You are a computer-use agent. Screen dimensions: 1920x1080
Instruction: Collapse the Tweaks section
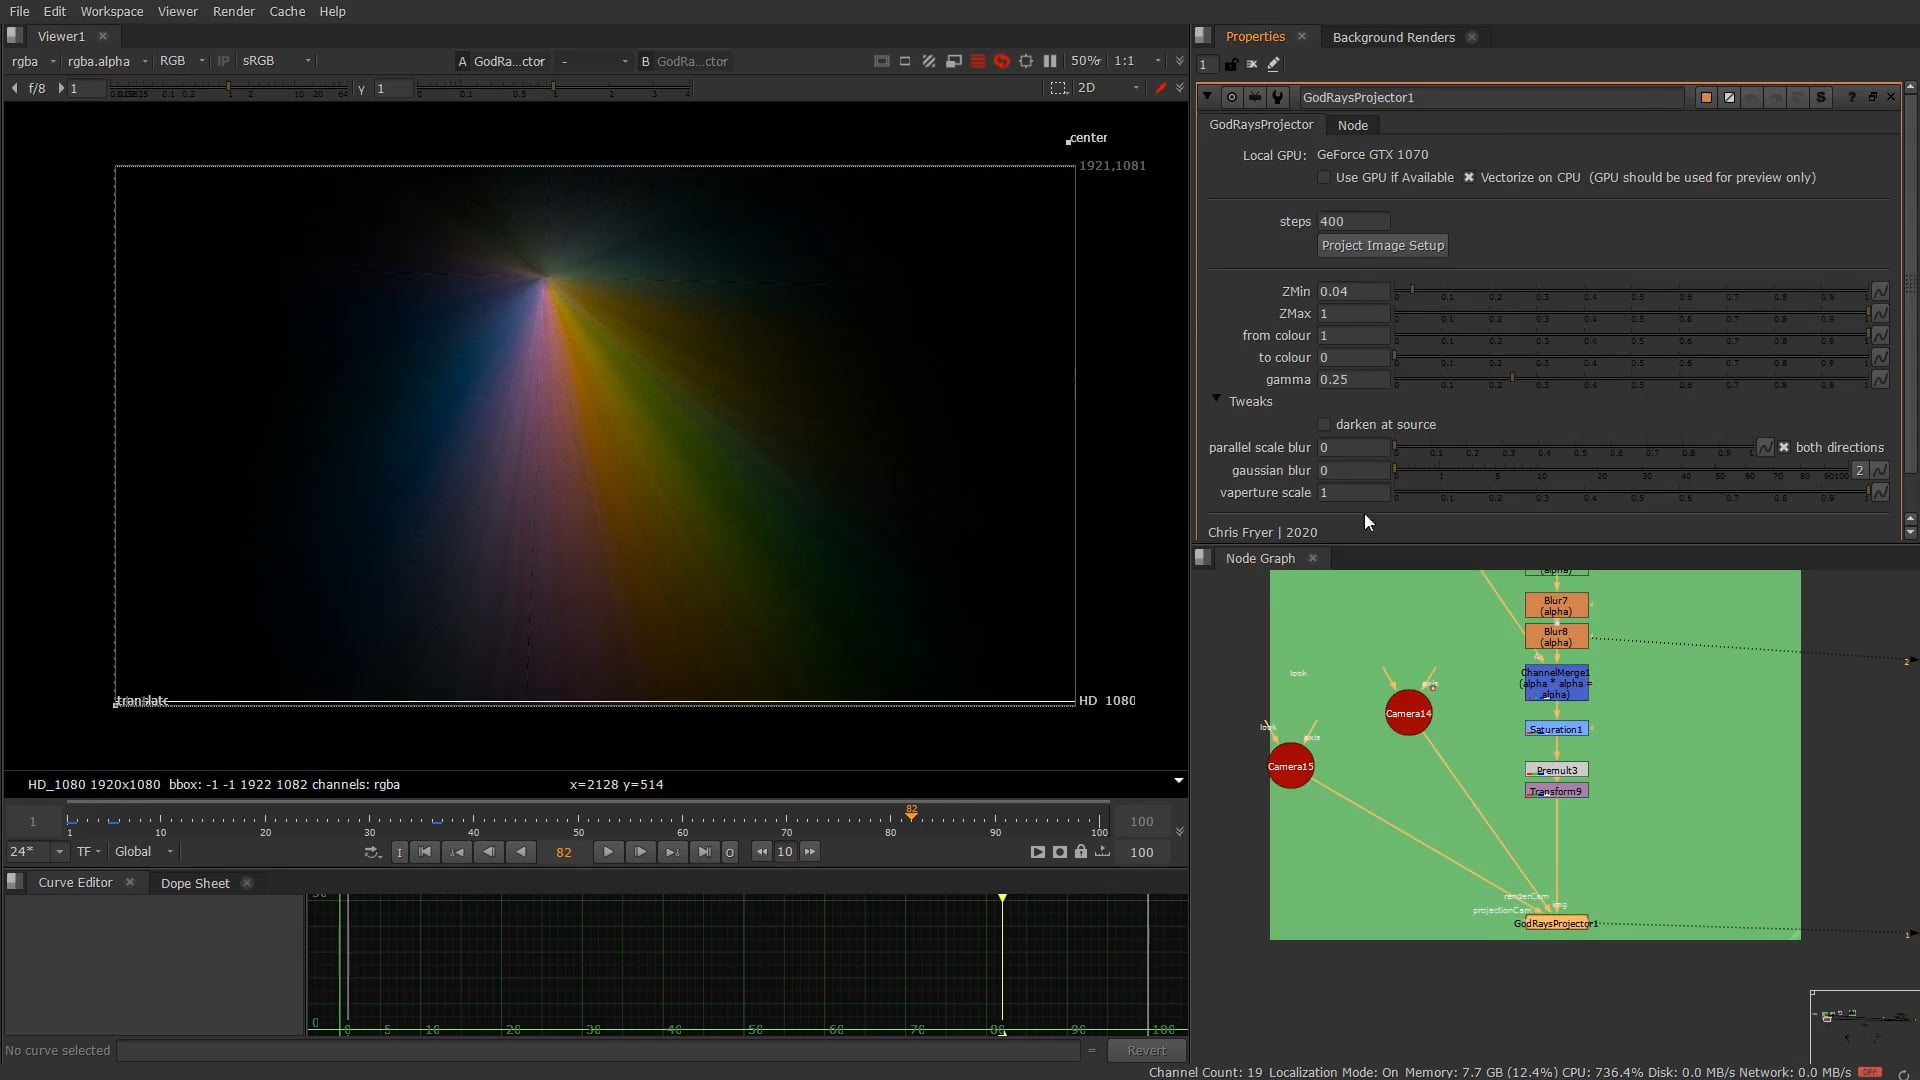pos(1216,400)
